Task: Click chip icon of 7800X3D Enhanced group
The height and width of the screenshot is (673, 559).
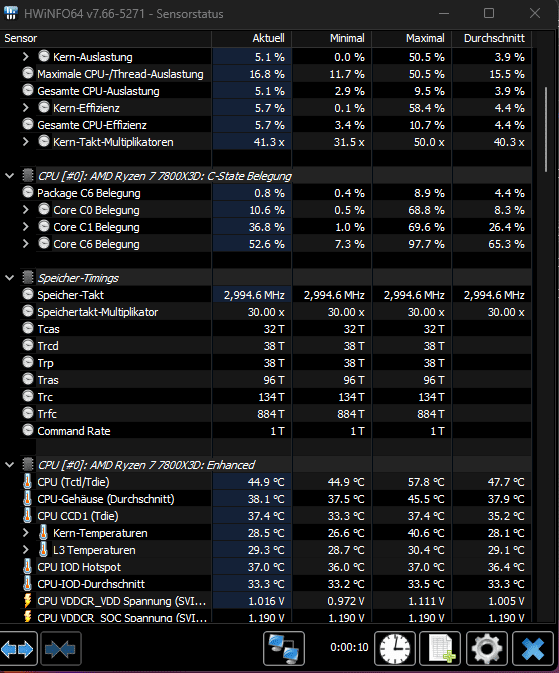Action: tap(28, 464)
